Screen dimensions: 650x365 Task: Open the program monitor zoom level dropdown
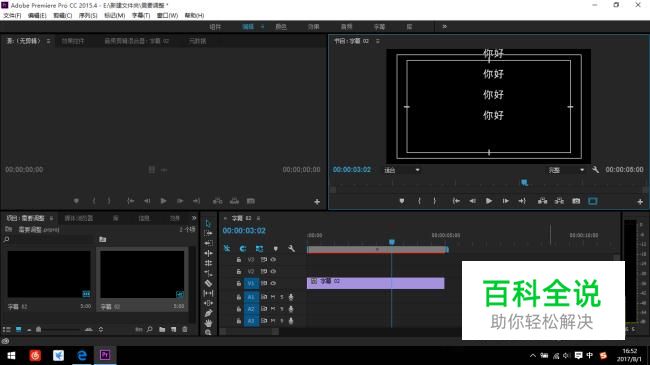click(x=402, y=170)
